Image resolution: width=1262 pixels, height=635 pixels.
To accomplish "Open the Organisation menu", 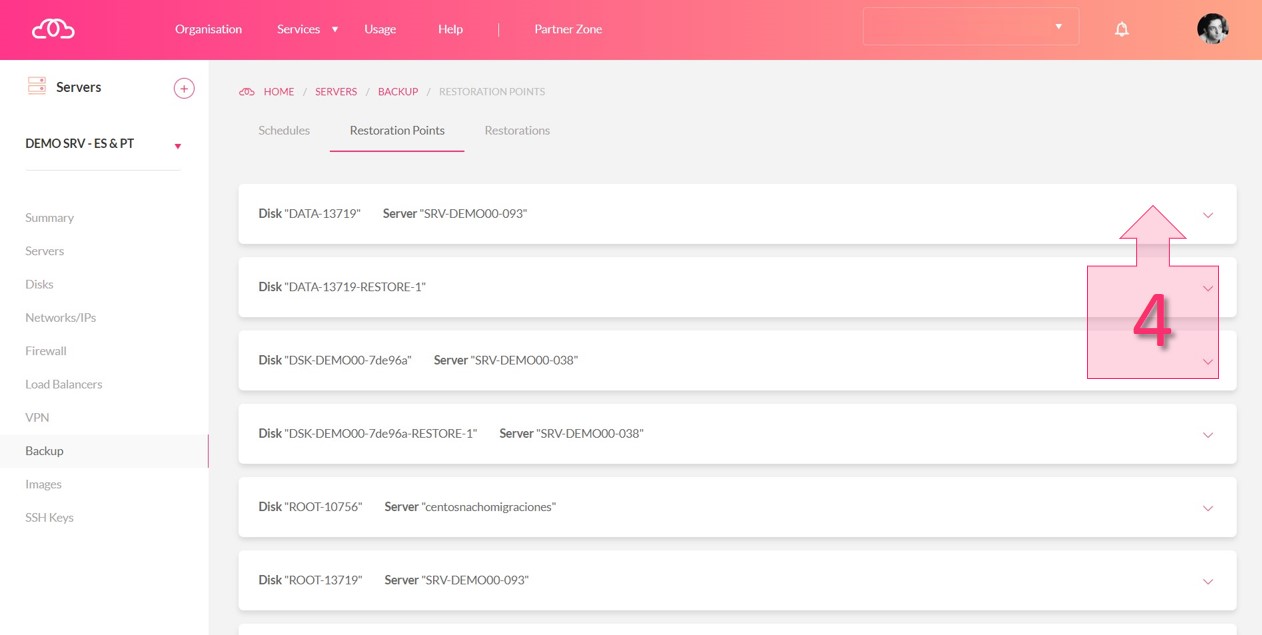I will pyautogui.click(x=208, y=29).
